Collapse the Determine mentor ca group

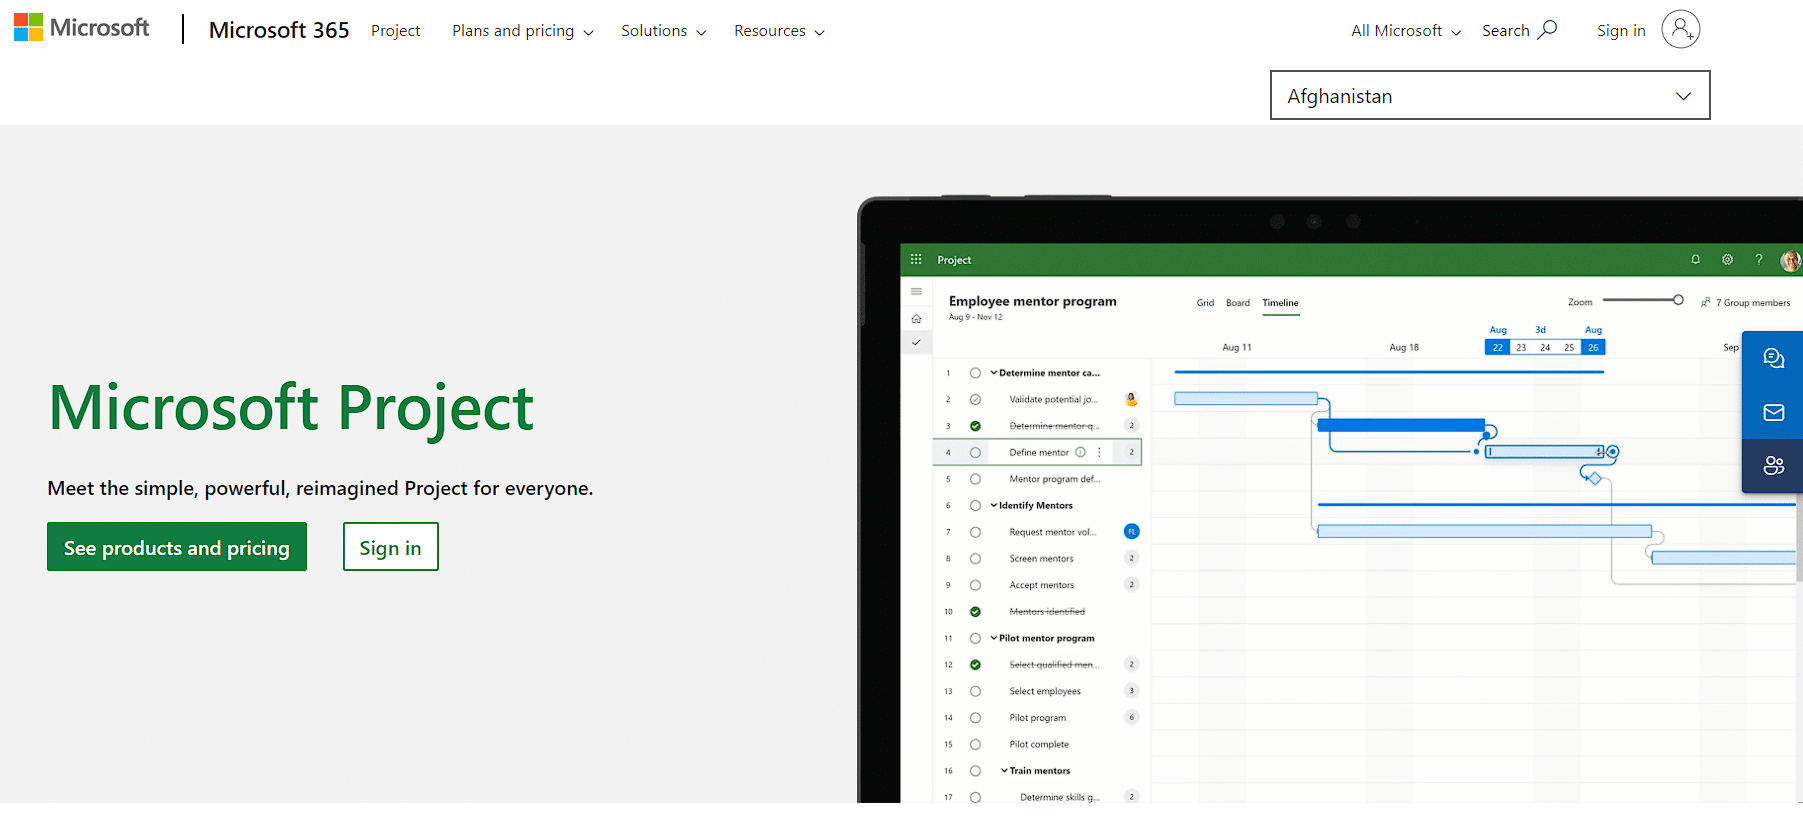pos(994,372)
